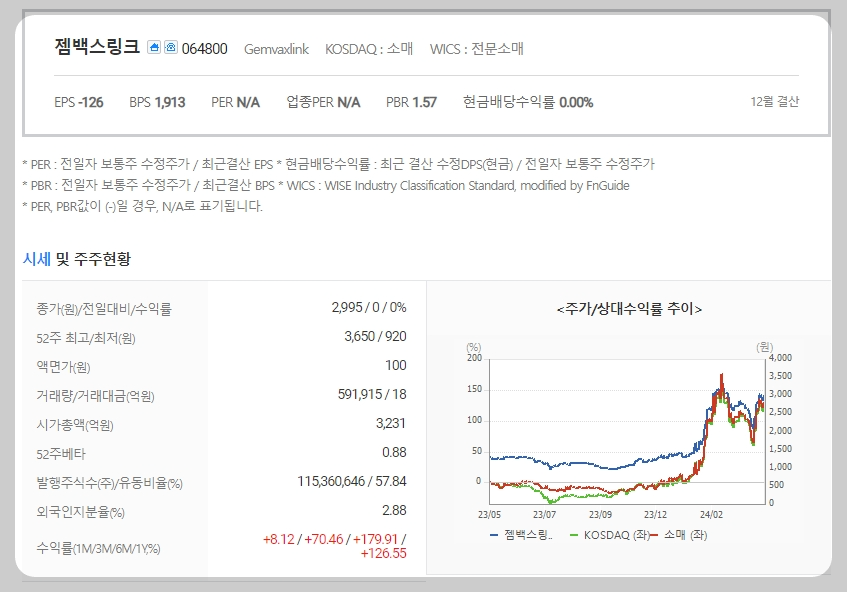
Task: Click the PBR 1.57 figure
Action: point(411,102)
